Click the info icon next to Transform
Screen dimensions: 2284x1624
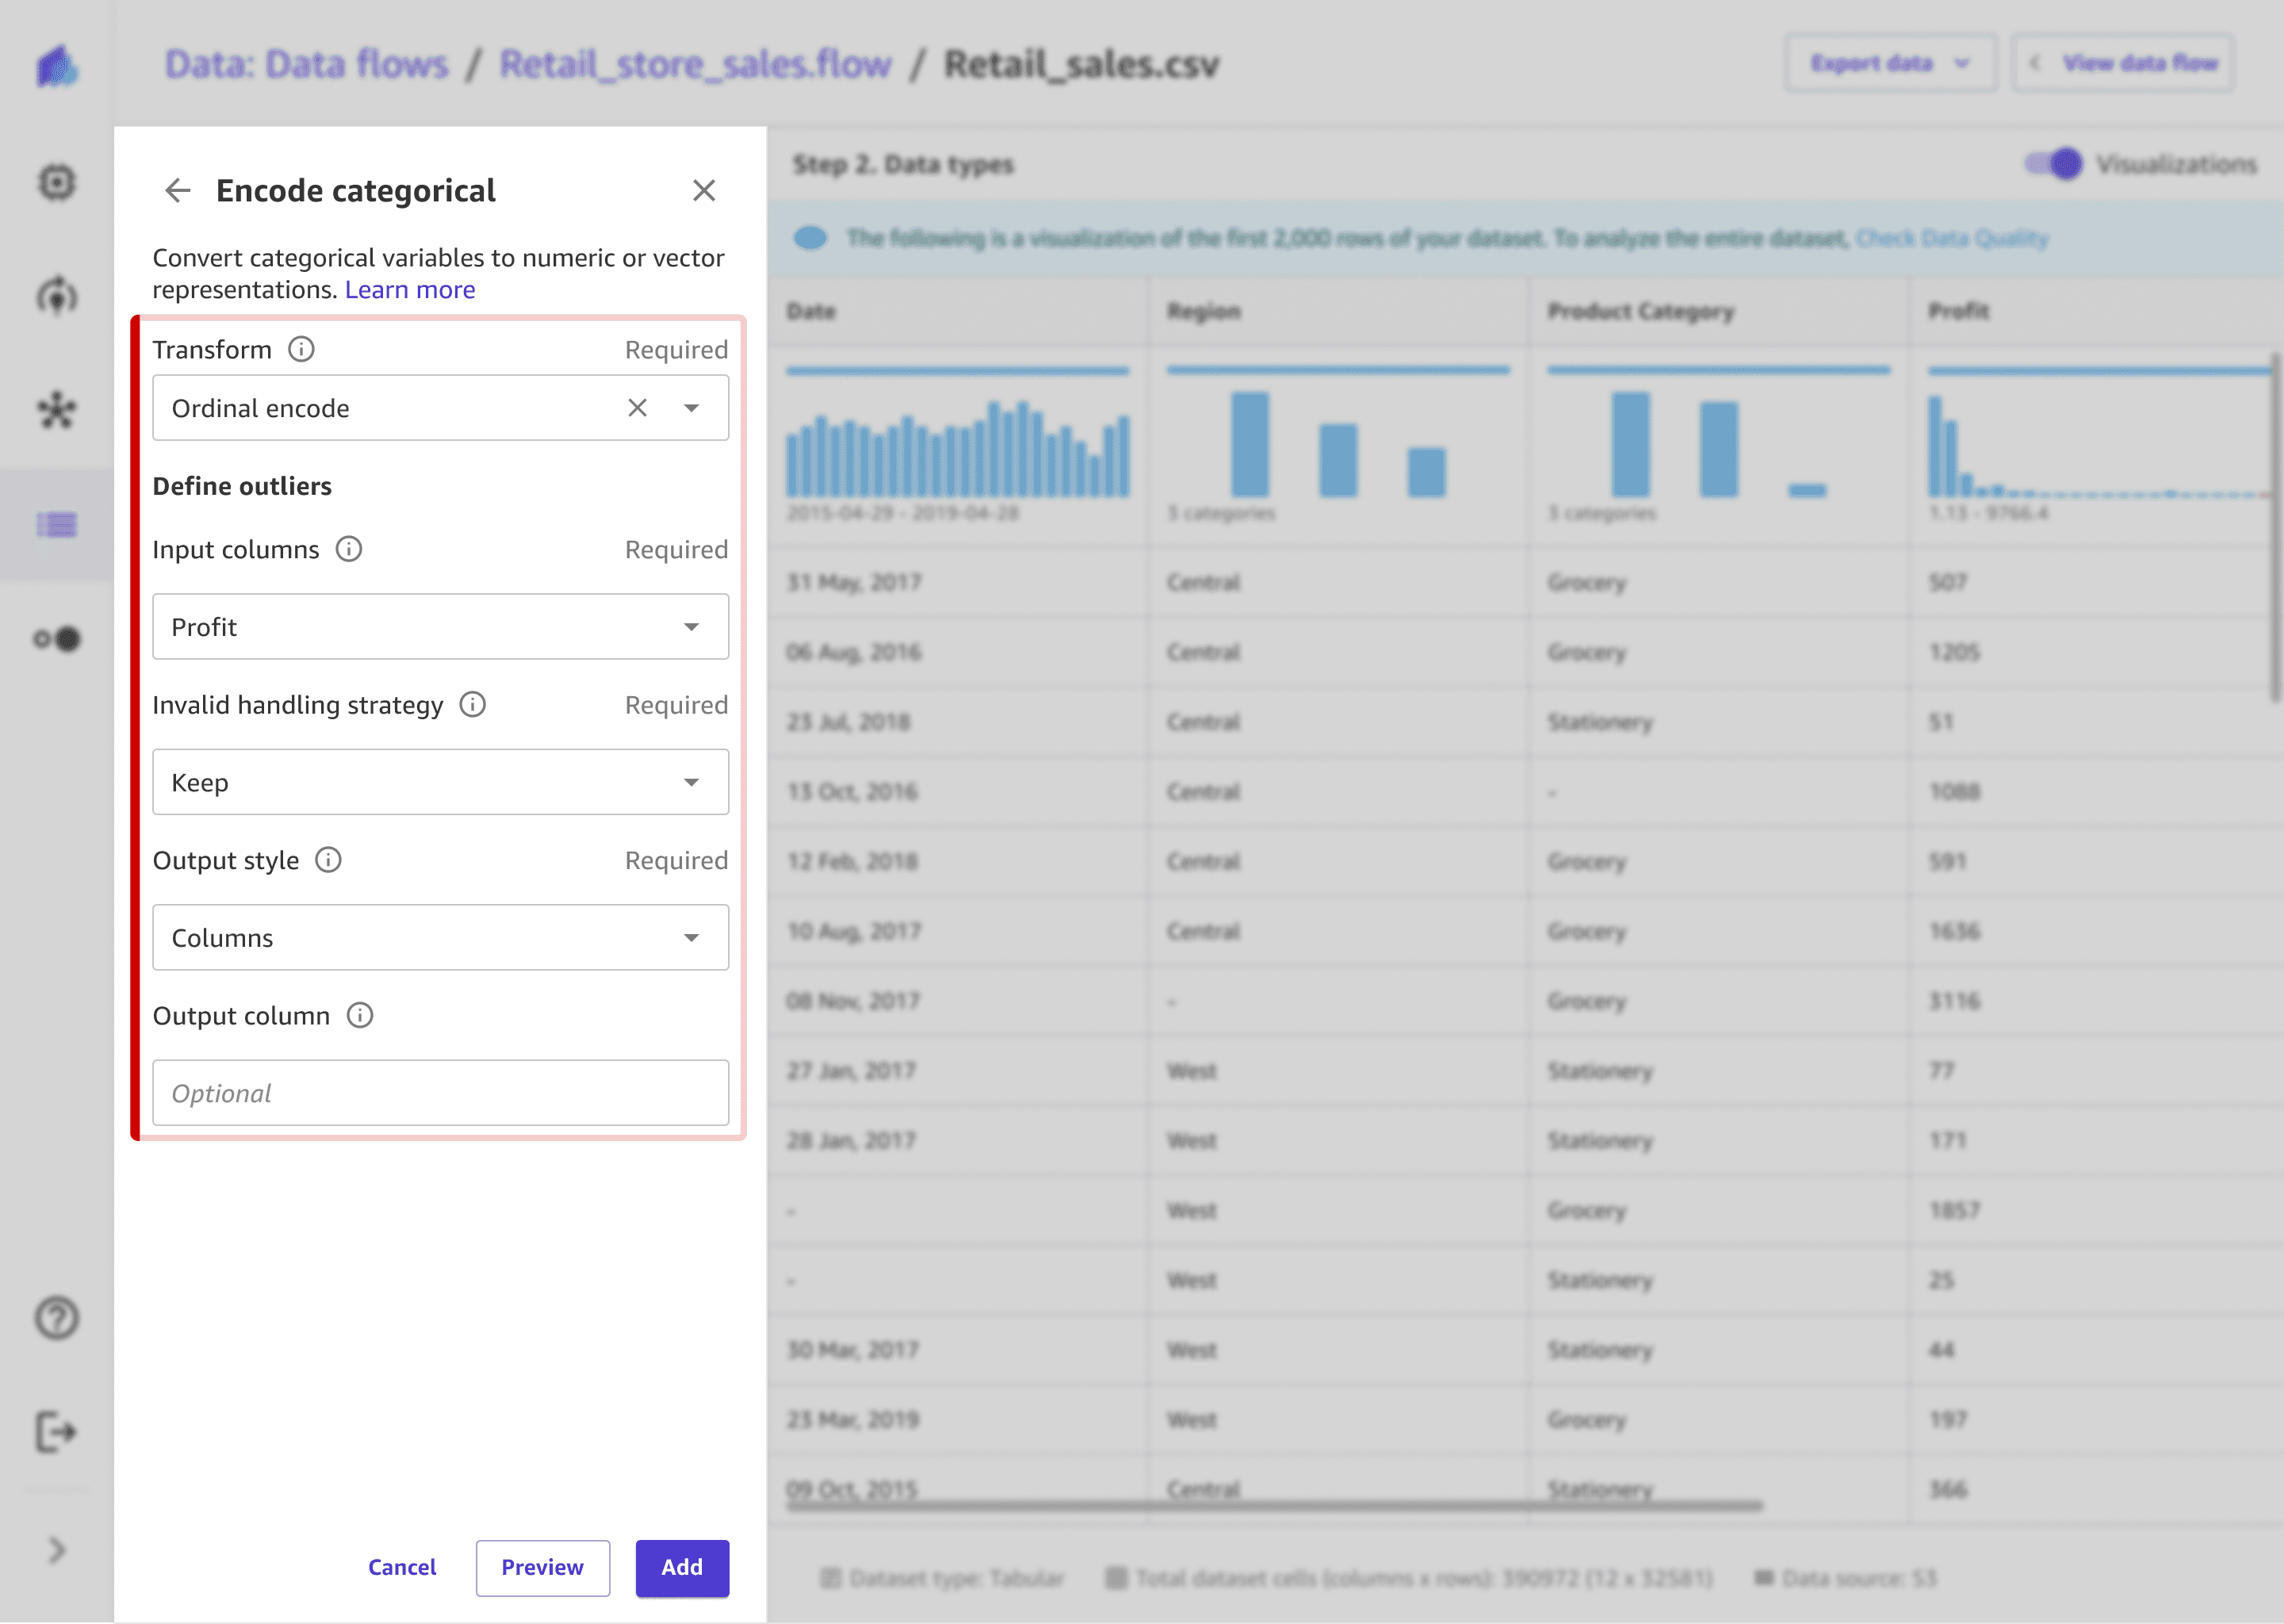click(301, 349)
